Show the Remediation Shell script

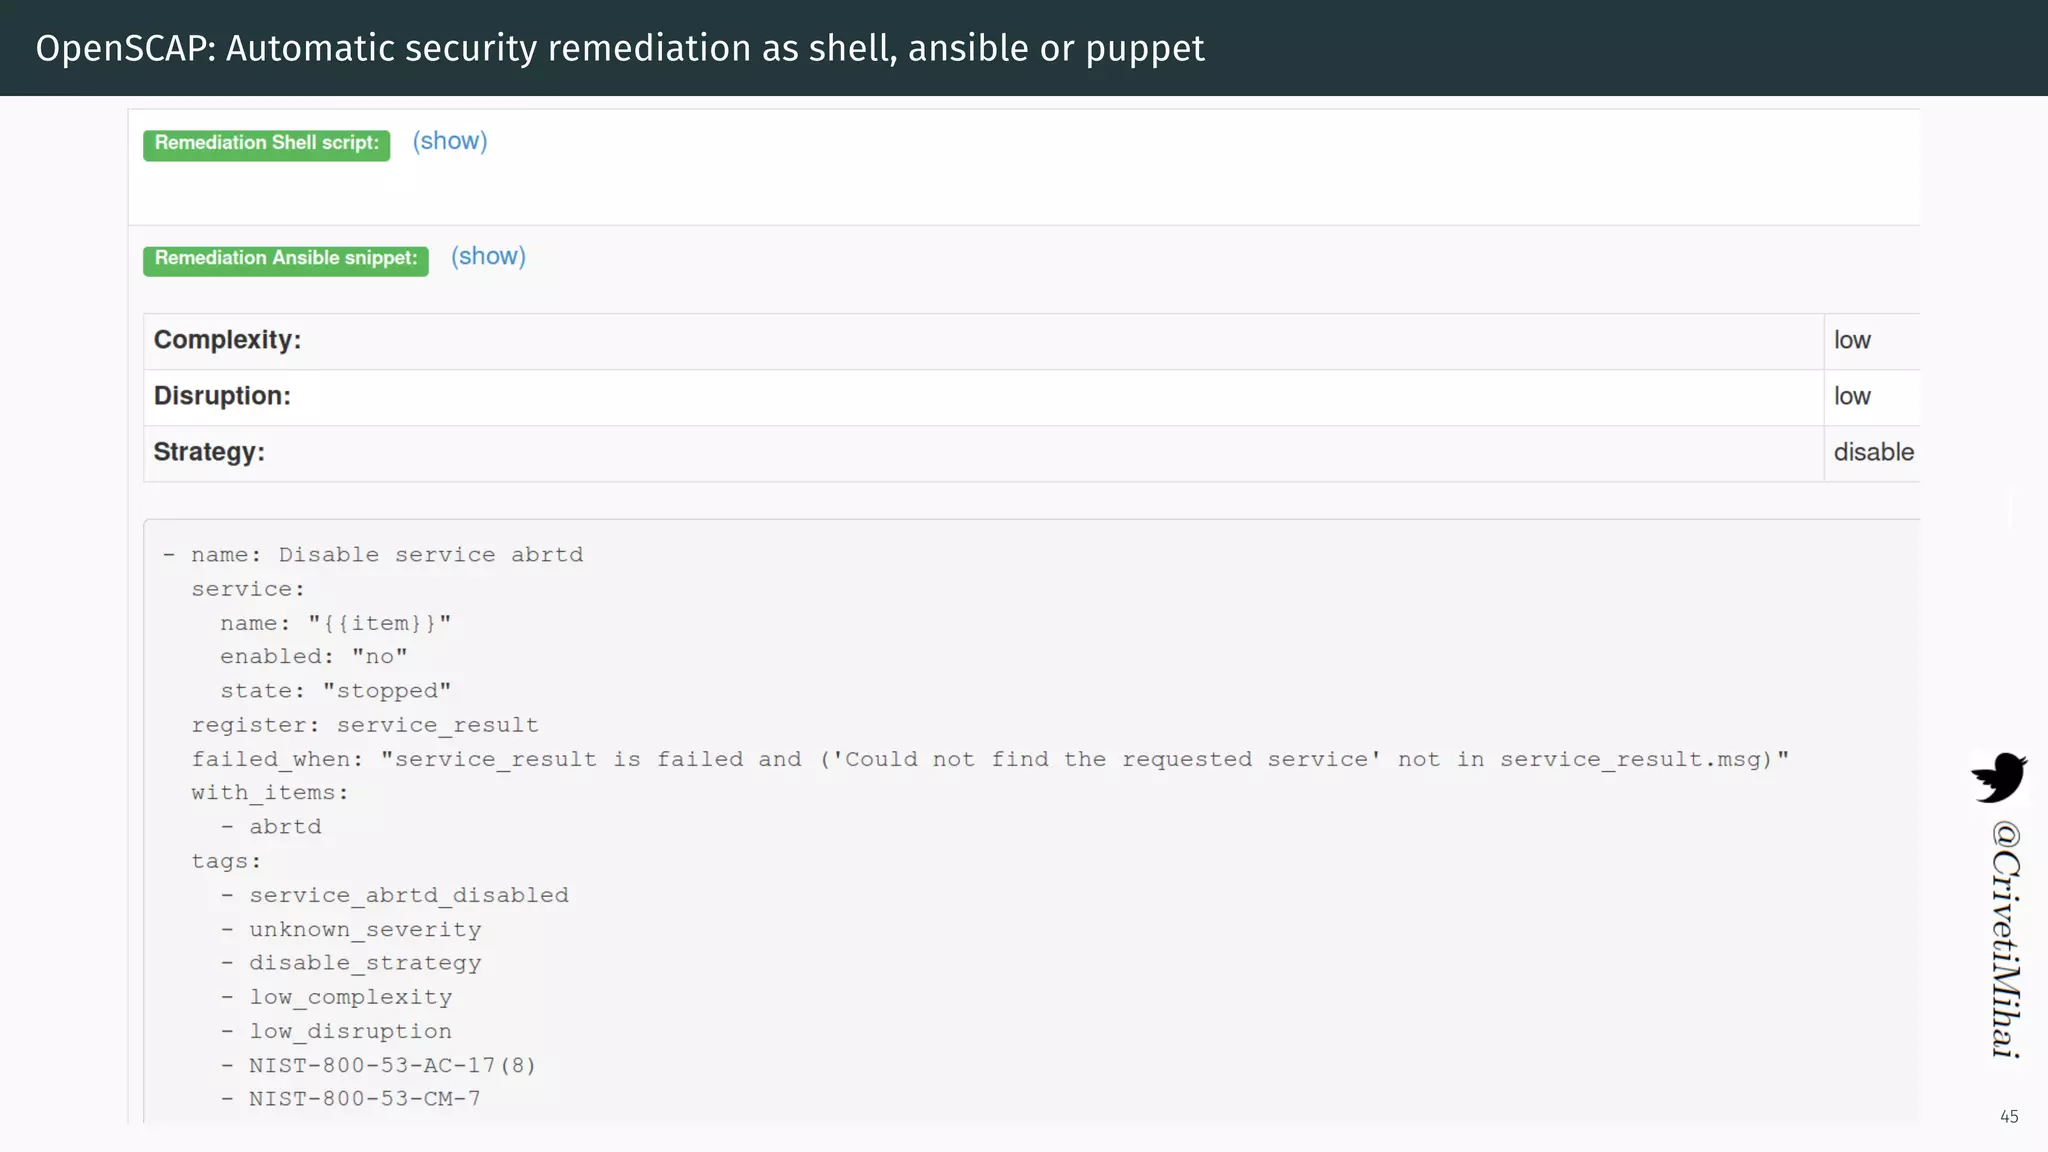coord(450,141)
